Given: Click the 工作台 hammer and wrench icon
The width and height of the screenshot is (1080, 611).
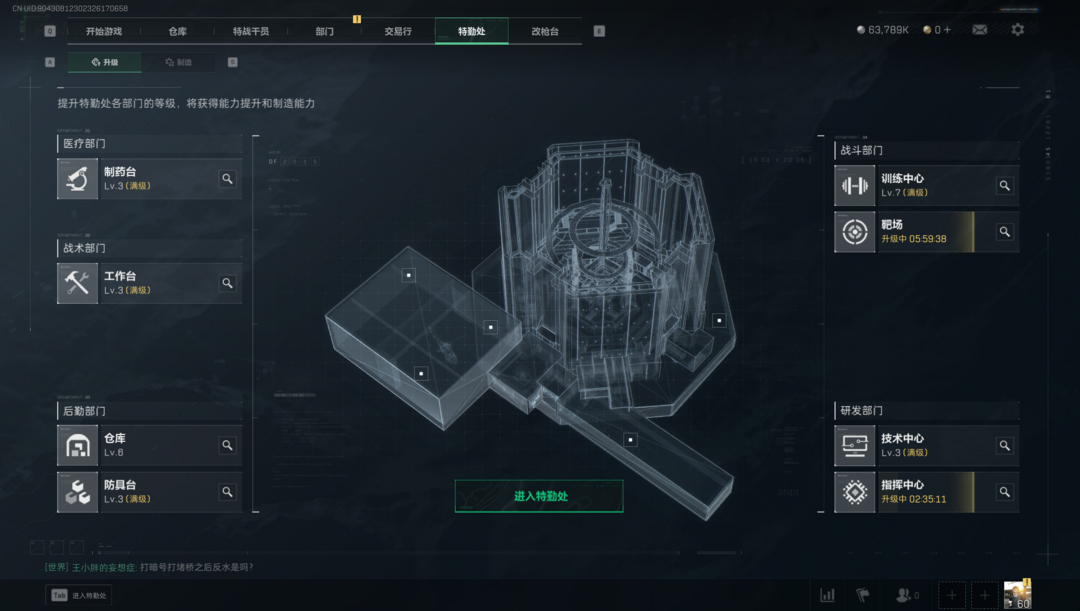Looking at the screenshot, I should [77, 283].
